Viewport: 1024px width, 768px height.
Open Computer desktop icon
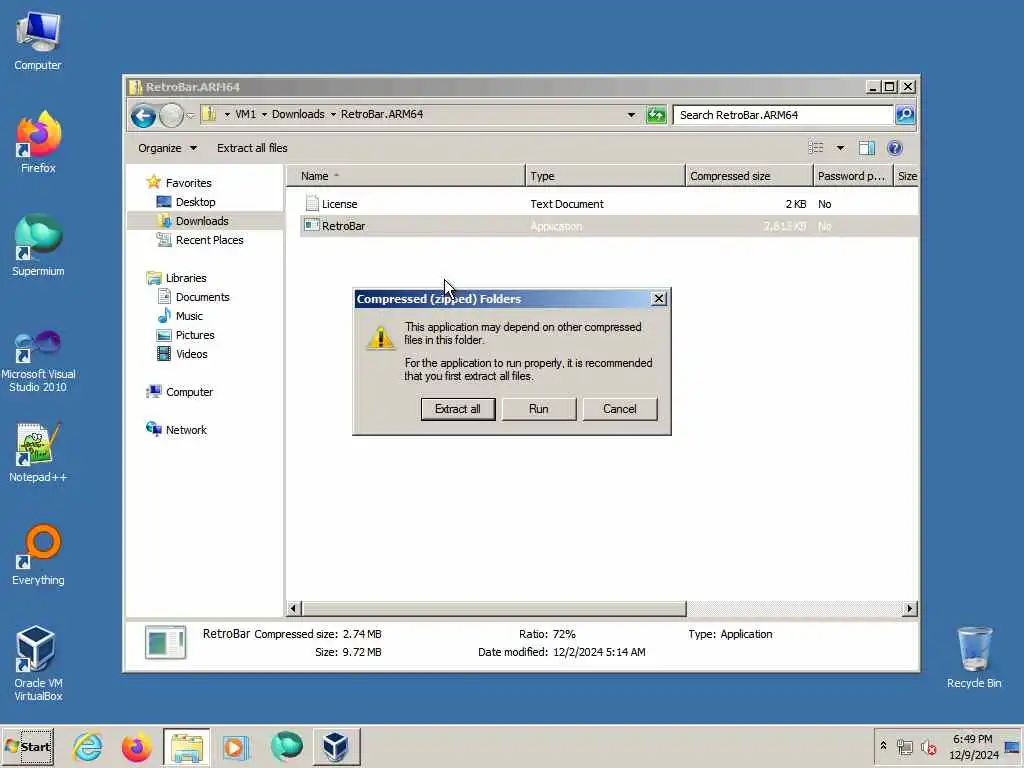coord(38,41)
